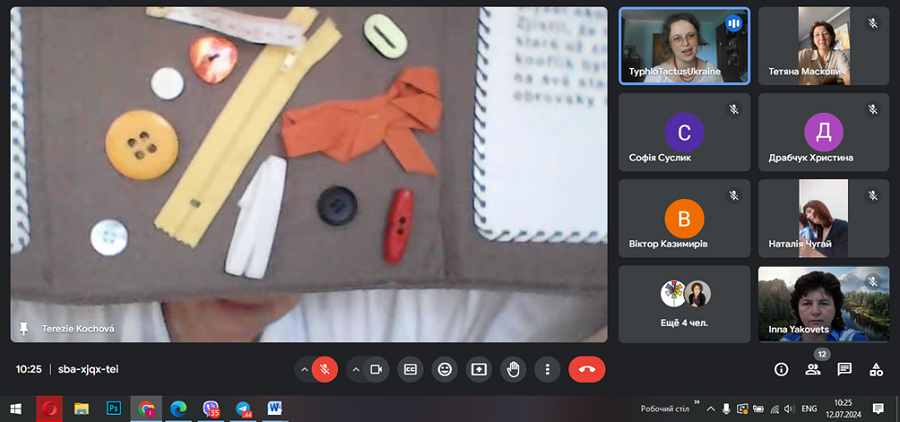Image resolution: width=900 pixels, height=422 pixels.
Task: Click muted mic icon on Тетяна Маскович tile
Action: pyautogui.click(x=872, y=24)
